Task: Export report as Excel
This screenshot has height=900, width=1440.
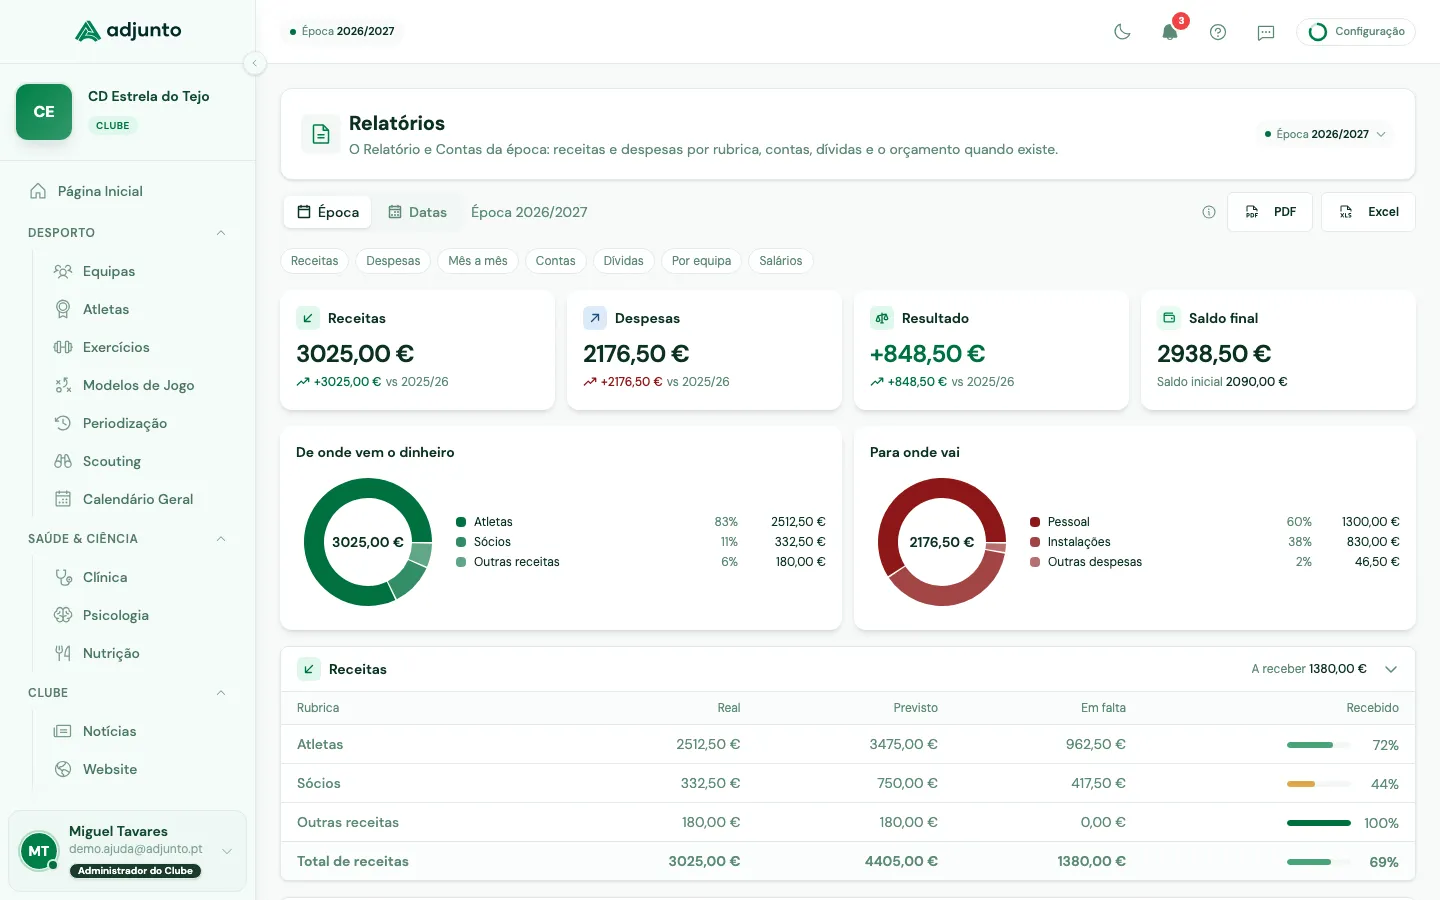Action: click(1368, 212)
